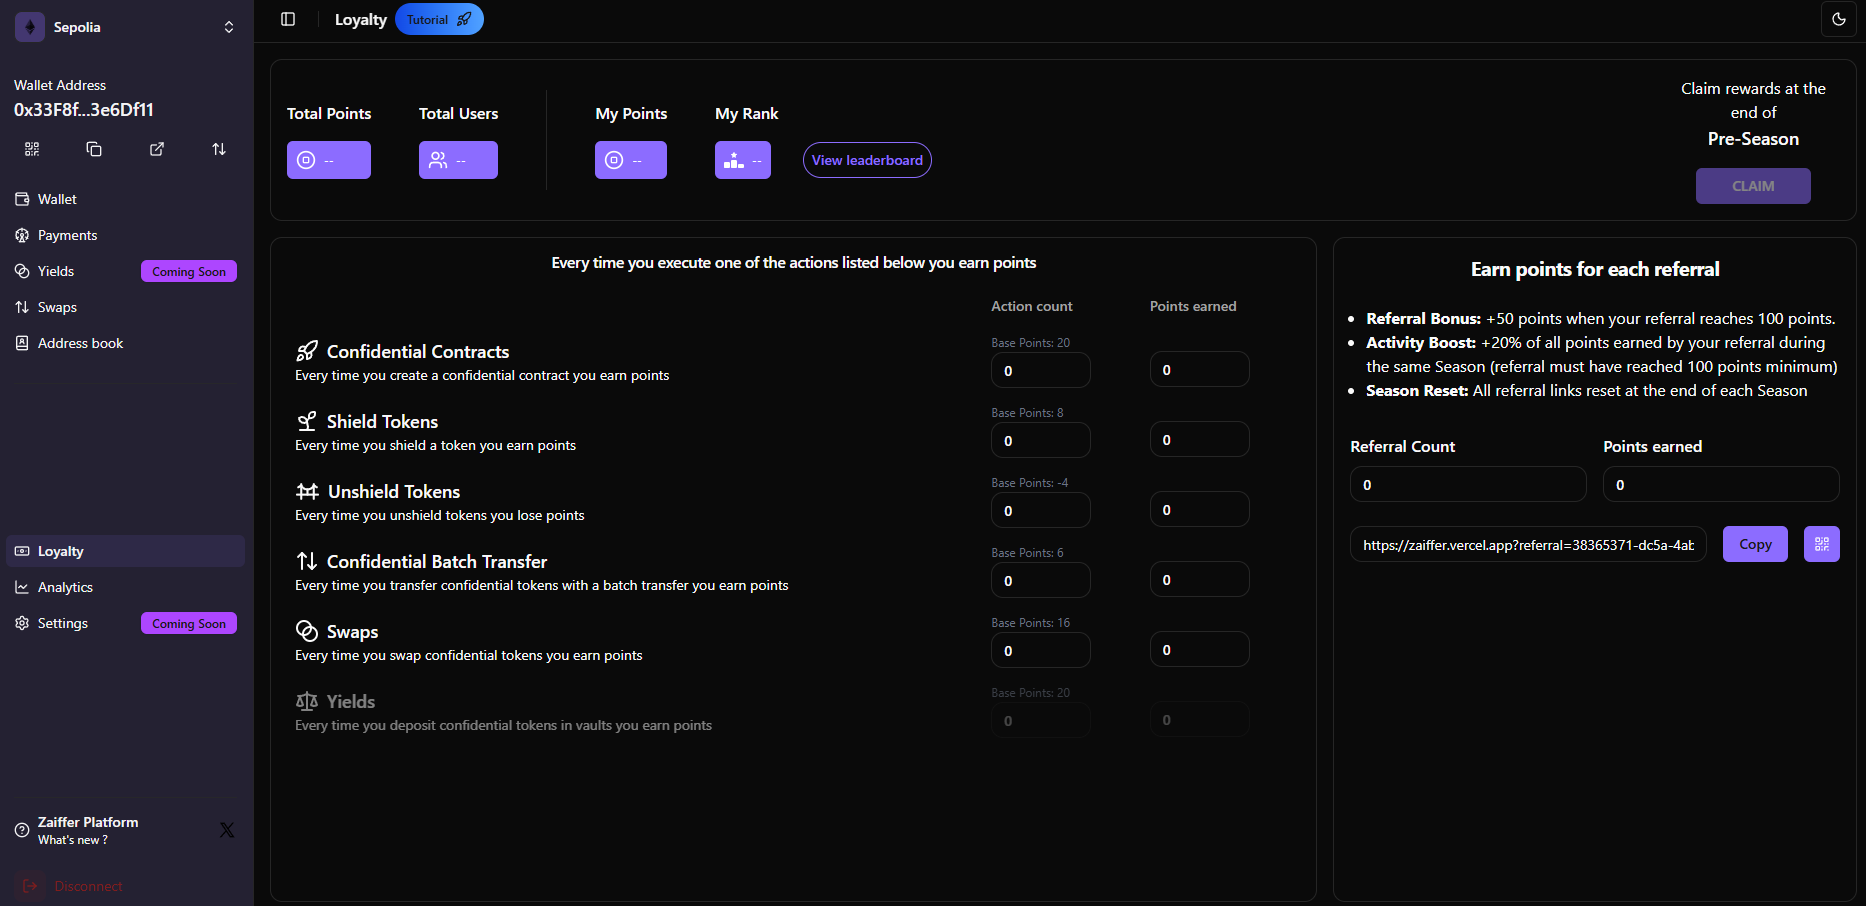Show the referral link QR code
The height and width of the screenshot is (906, 1866).
coord(1821,544)
